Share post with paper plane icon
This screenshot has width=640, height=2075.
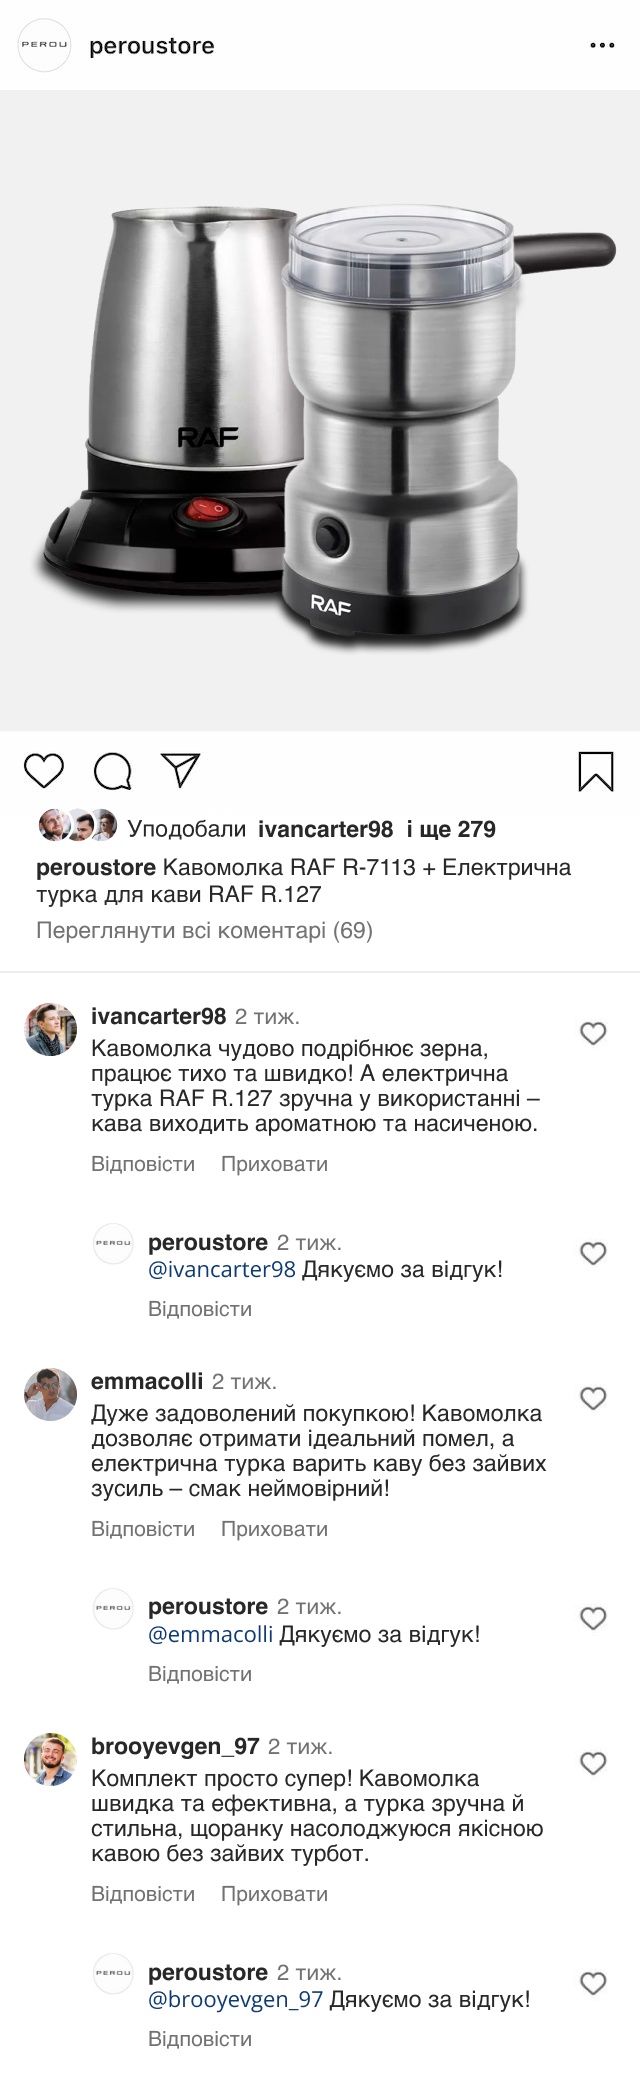[181, 770]
